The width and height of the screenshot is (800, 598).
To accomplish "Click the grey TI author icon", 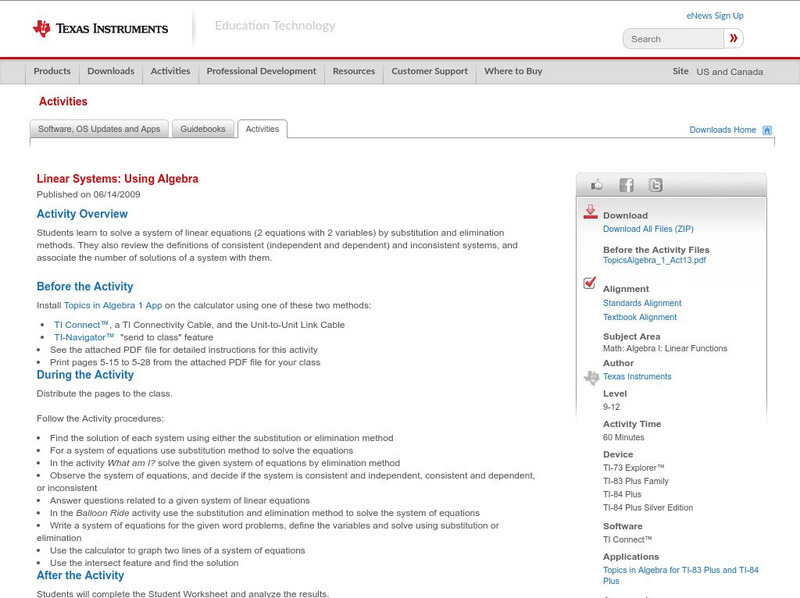I will click(x=591, y=378).
